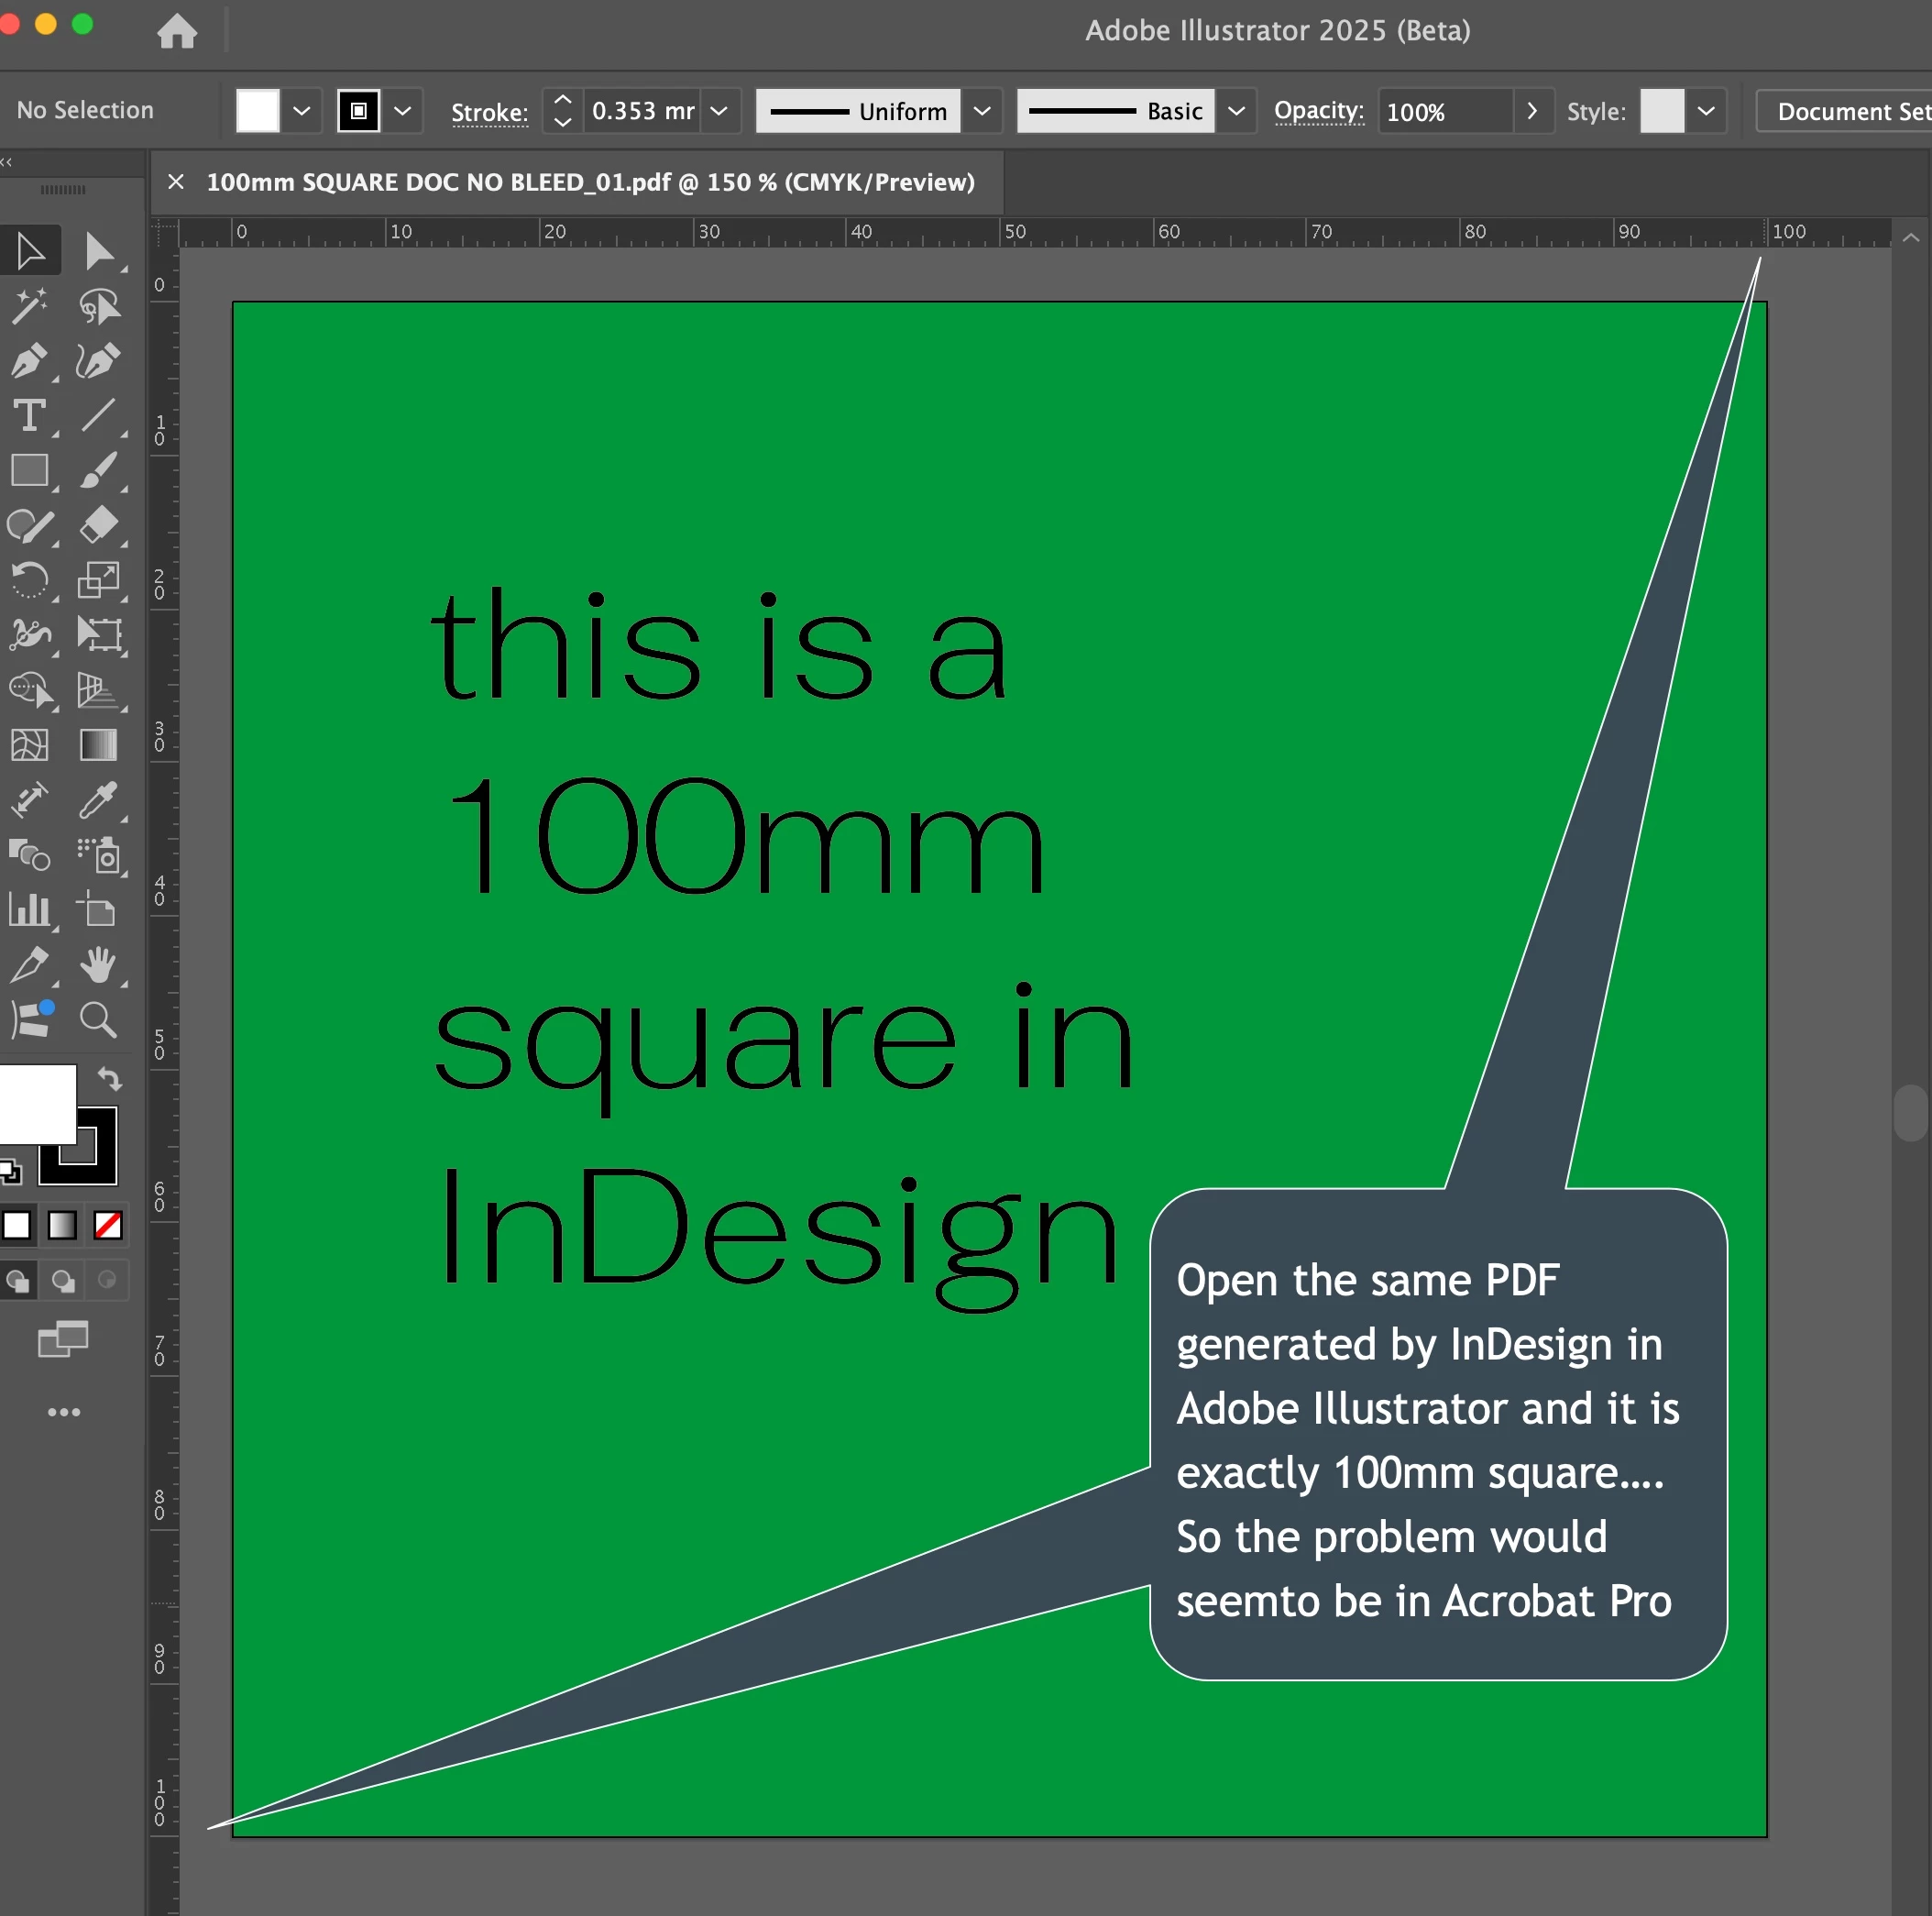Expand the Basic brush definition dropdown
1932x1916 pixels.
point(1236,111)
